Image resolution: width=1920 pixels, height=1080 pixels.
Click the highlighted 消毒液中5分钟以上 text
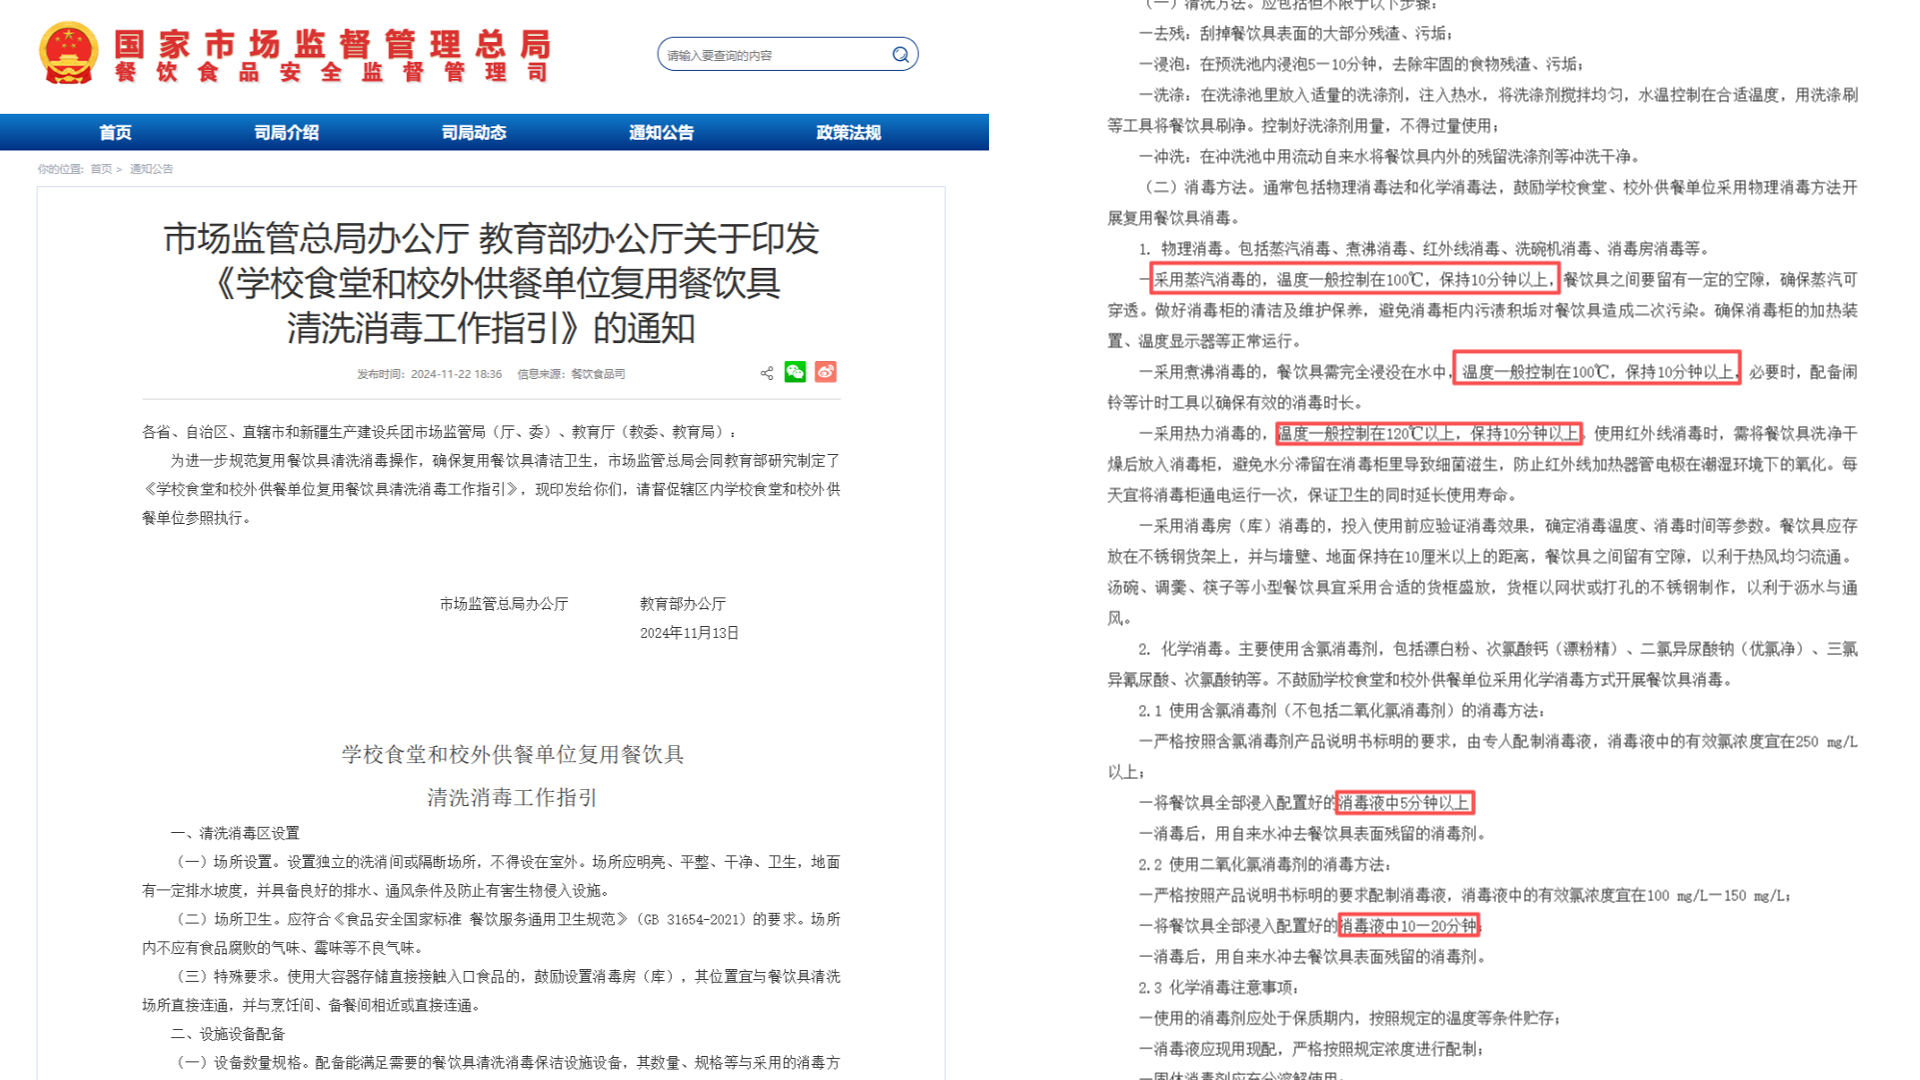point(1404,802)
